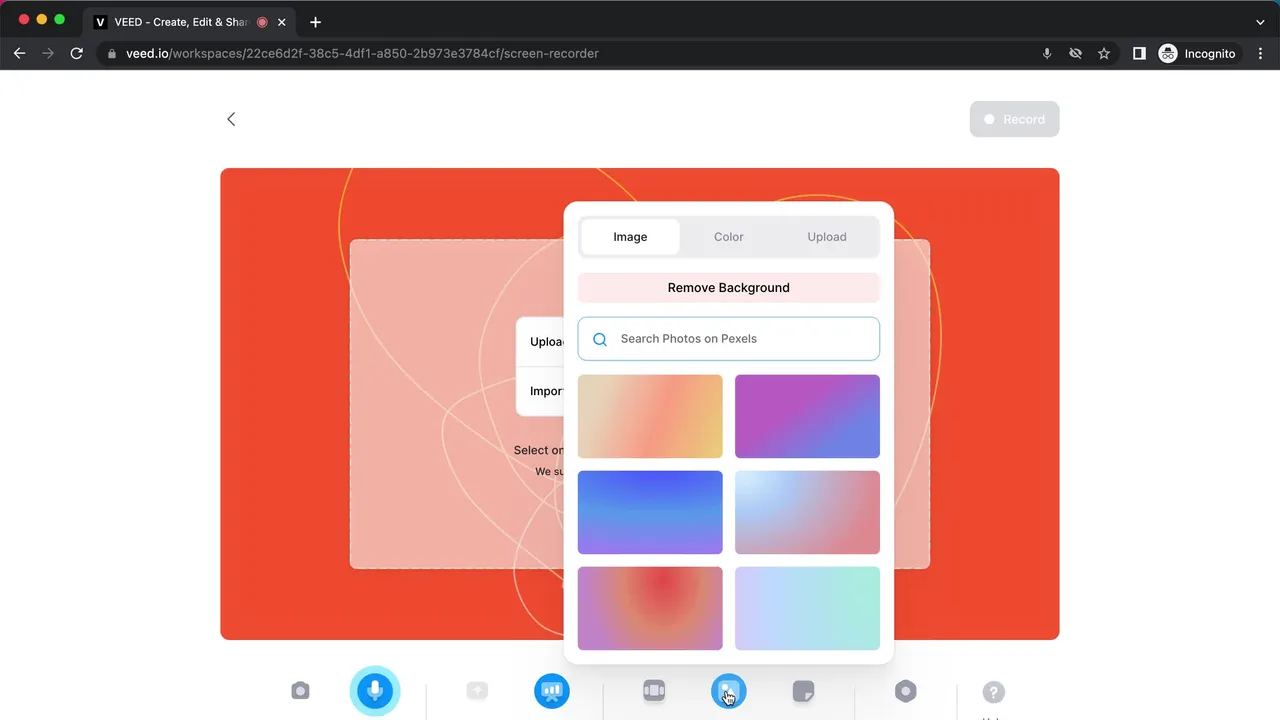Click the crossed-out eye icon in address bar
Screen dimensions: 1280x720
point(1075,54)
